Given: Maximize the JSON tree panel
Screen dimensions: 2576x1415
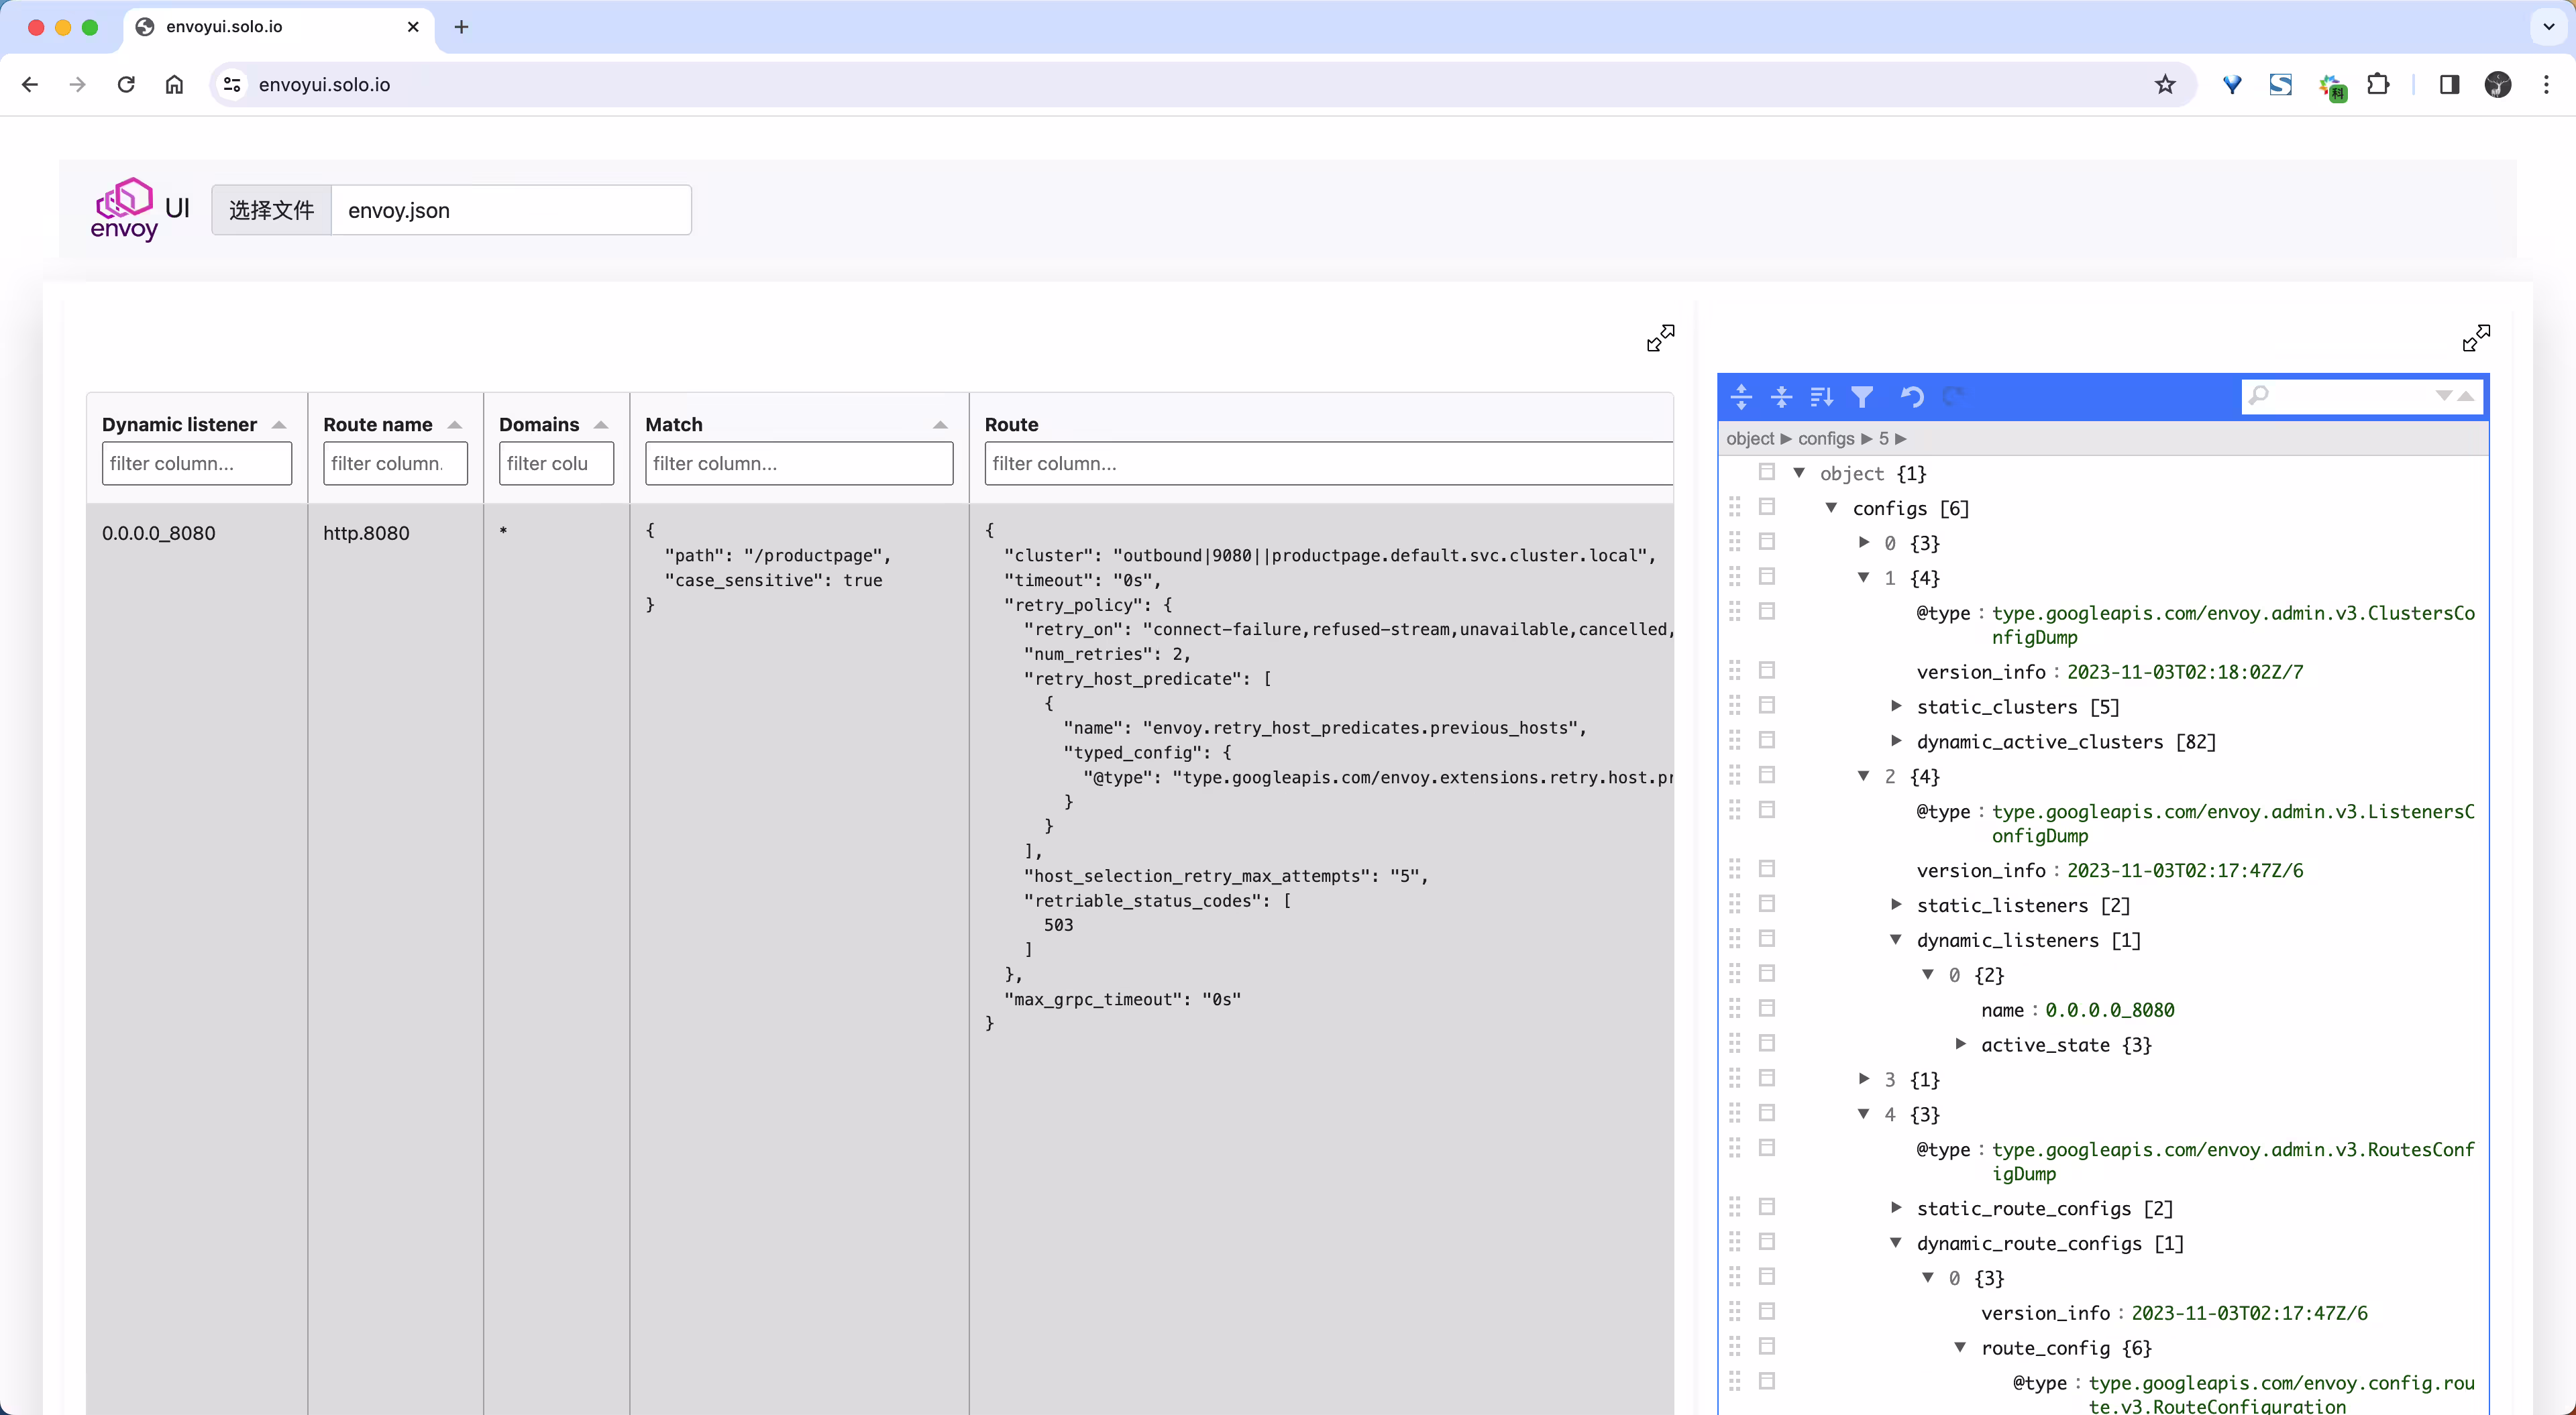Looking at the screenshot, I should pyautogui.click(x=2476, y=338).
